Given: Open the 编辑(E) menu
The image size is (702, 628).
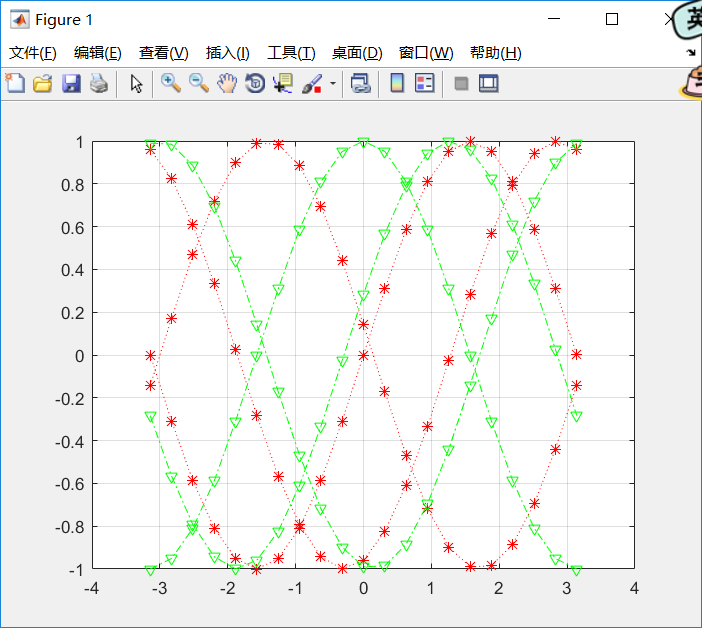Looking at the screenshot, I should [x=98, y=53].
